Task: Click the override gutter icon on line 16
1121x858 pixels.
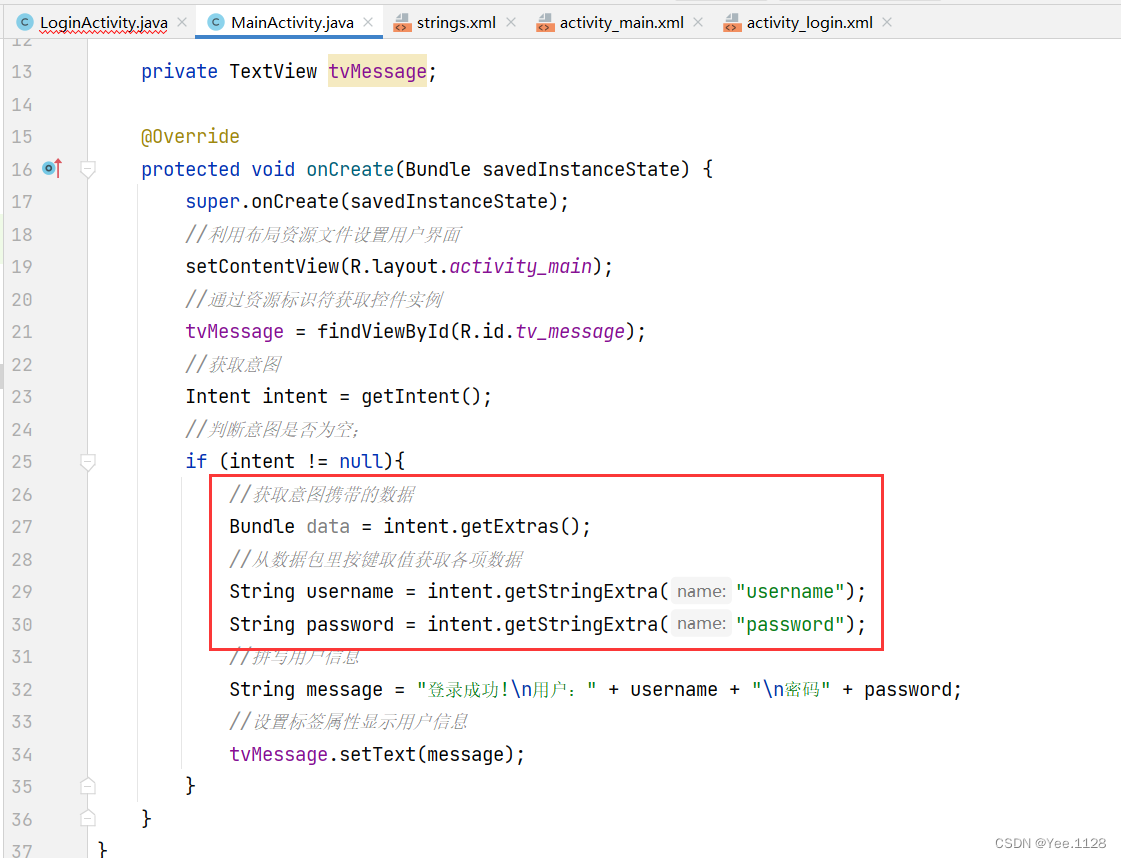Action: 52,169
